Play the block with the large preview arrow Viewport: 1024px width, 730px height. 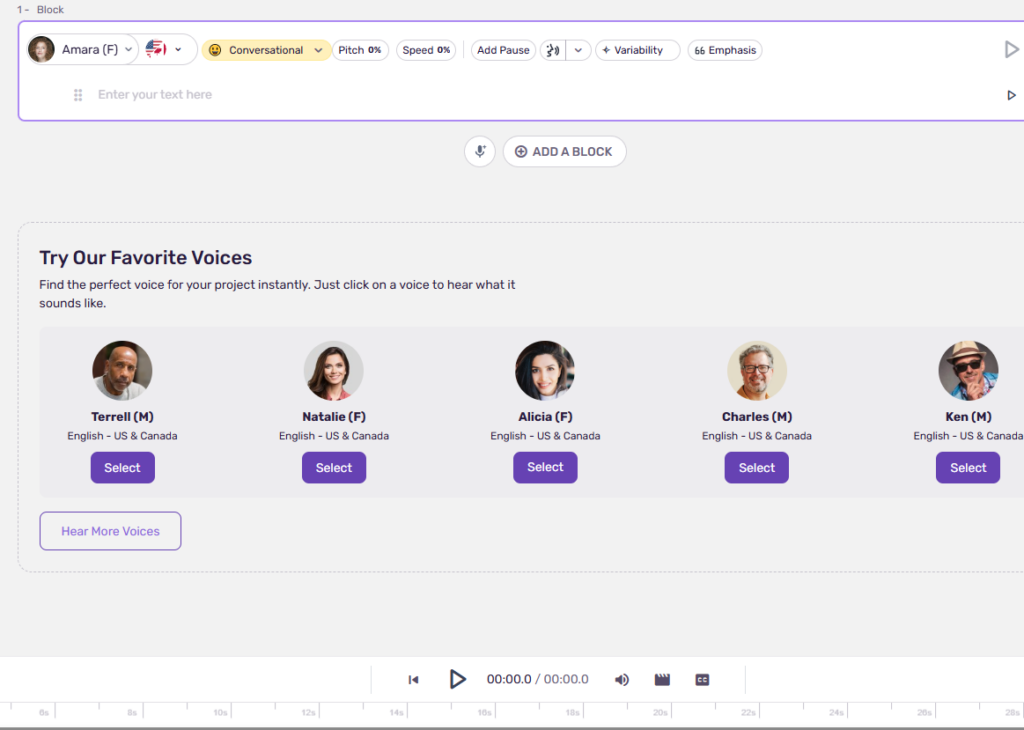point(1011,49)
